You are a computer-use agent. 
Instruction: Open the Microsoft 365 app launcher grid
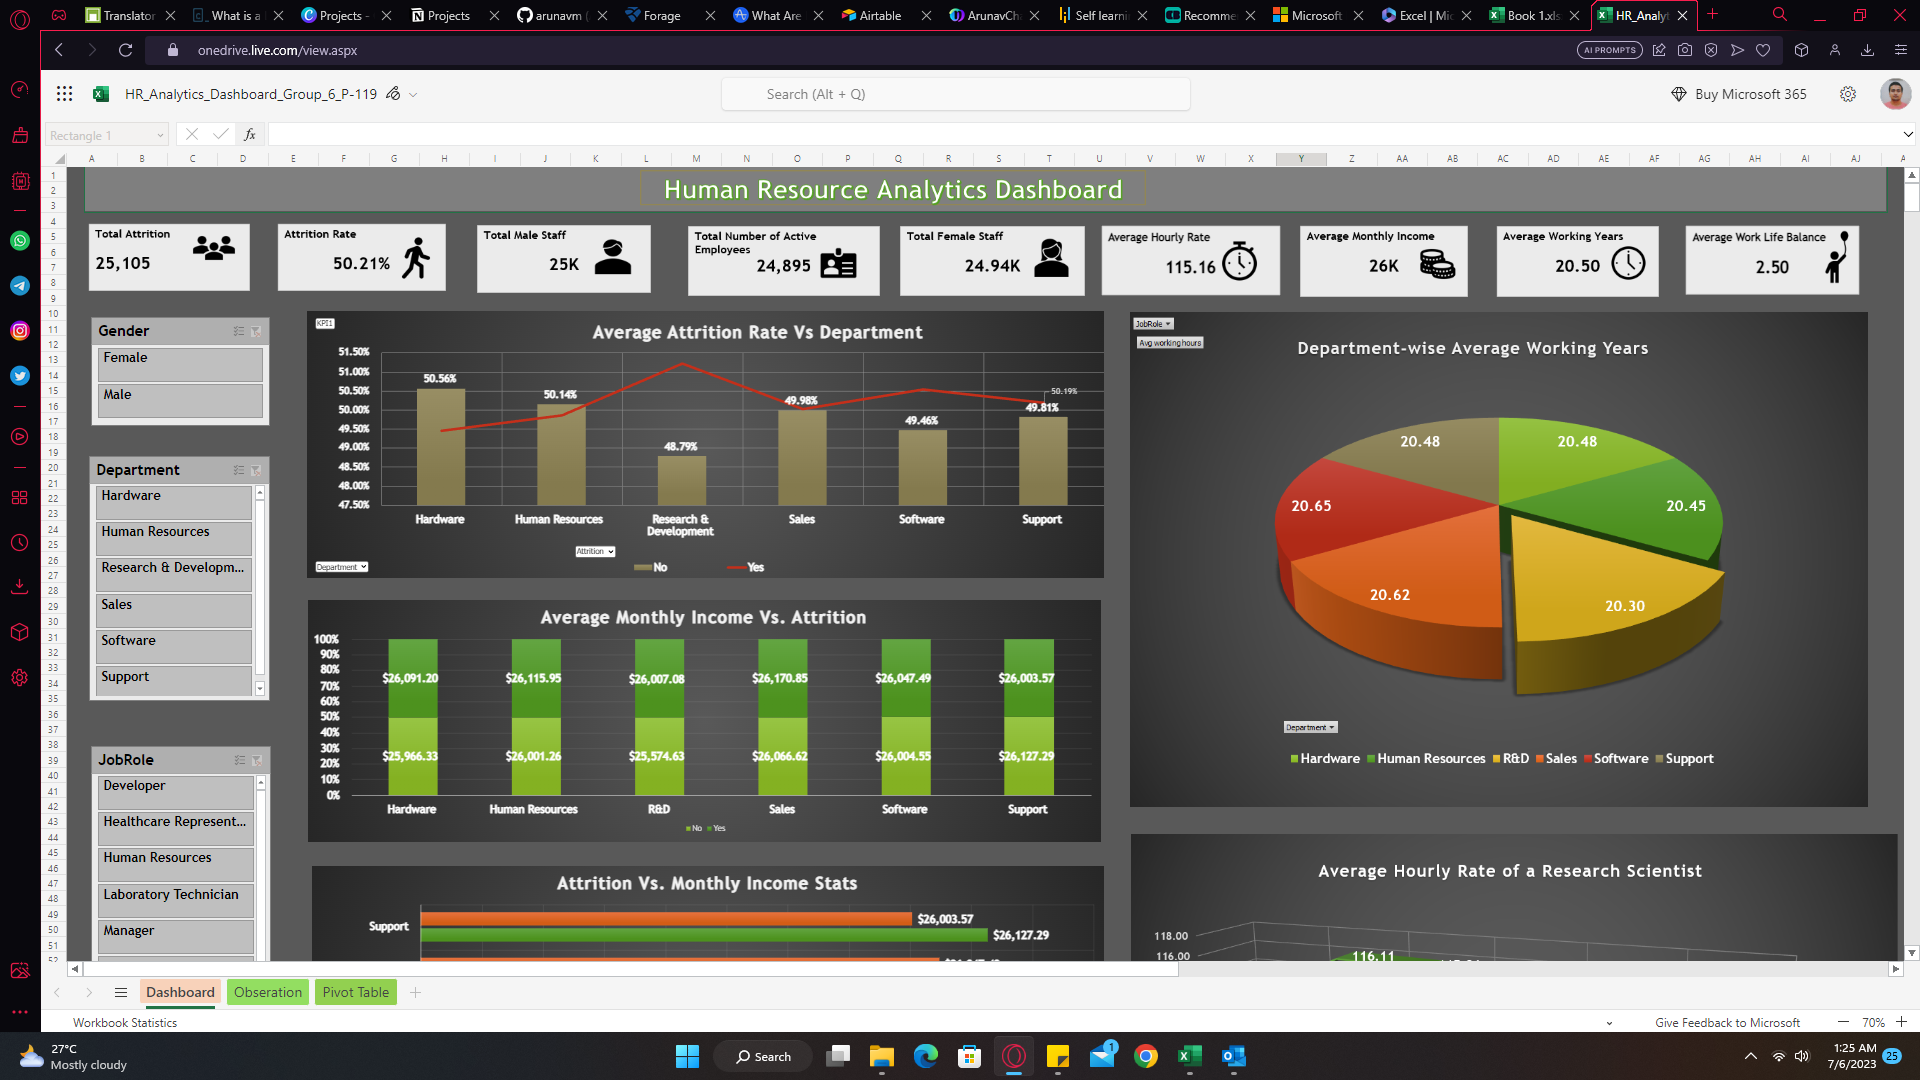pyautogui.click(x=64, y=94)
